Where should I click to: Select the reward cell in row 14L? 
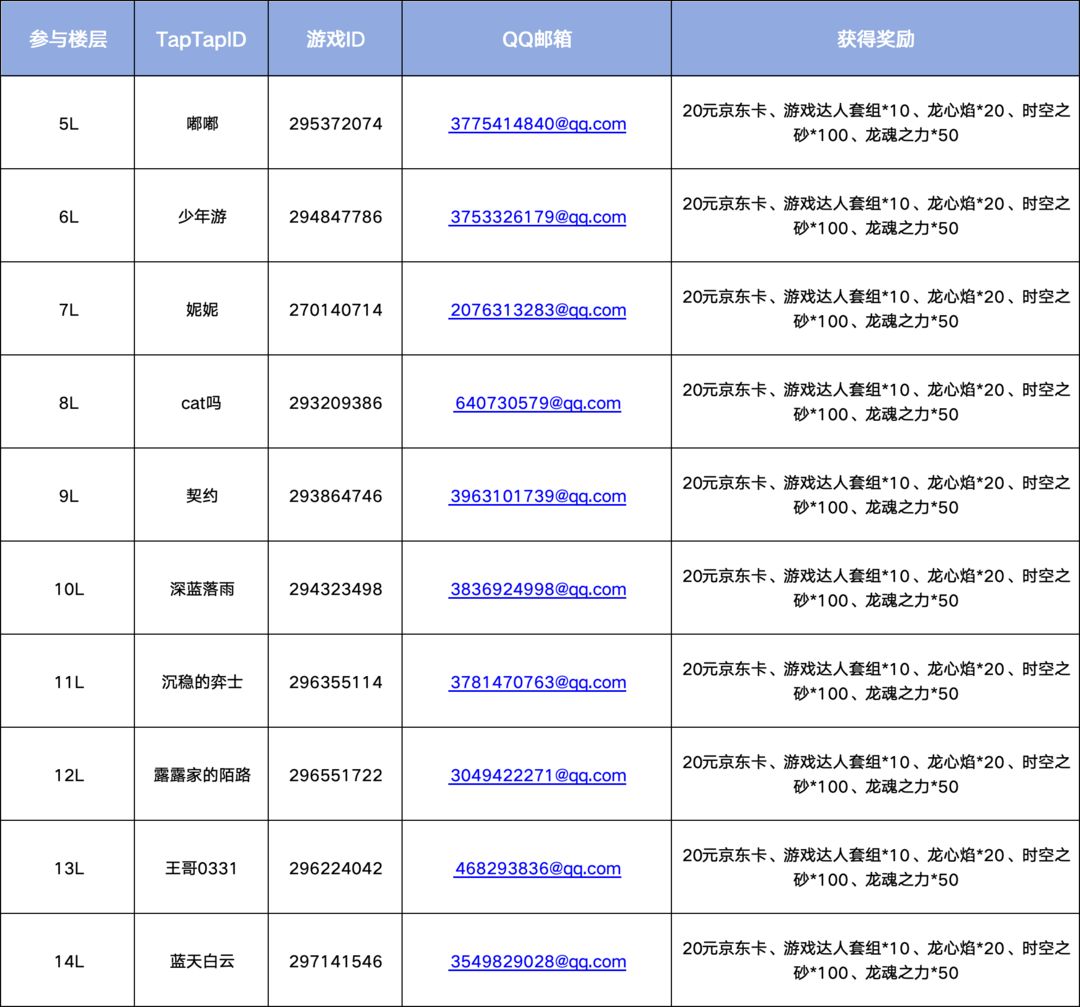[875, 960]
